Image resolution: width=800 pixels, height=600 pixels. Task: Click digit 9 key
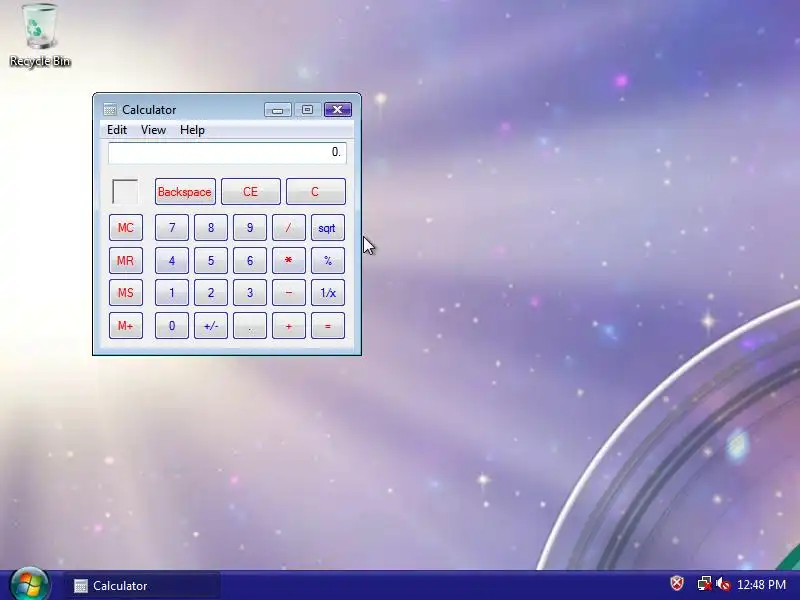(x=249, y=228)
